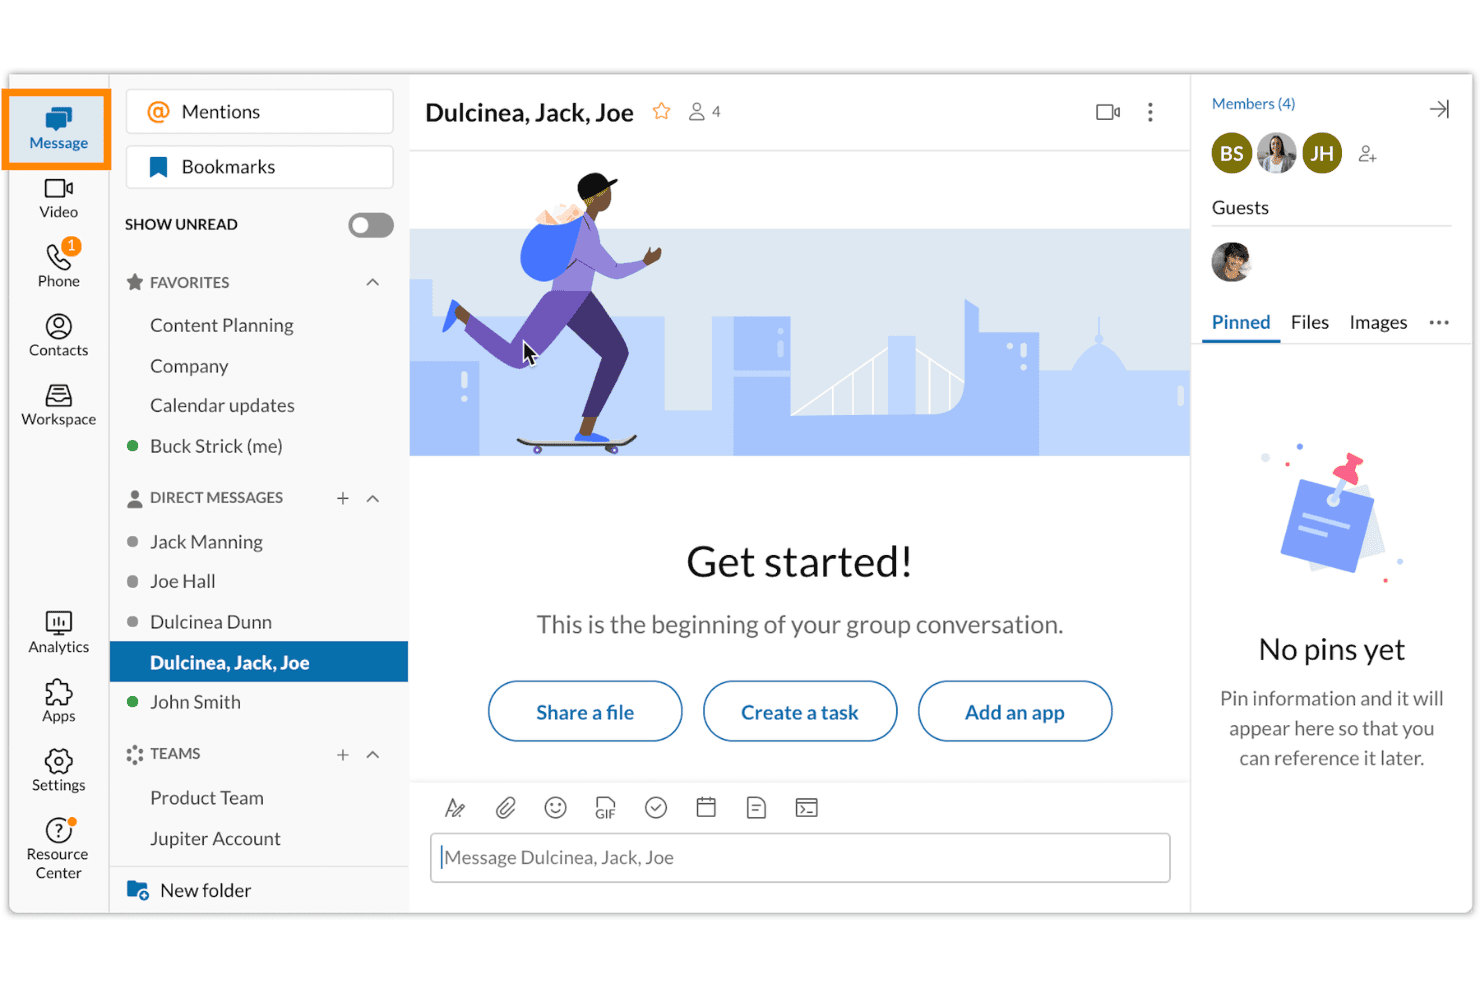
Task: Open more tabs in the side panel
Action: (x=1439, y=322)
